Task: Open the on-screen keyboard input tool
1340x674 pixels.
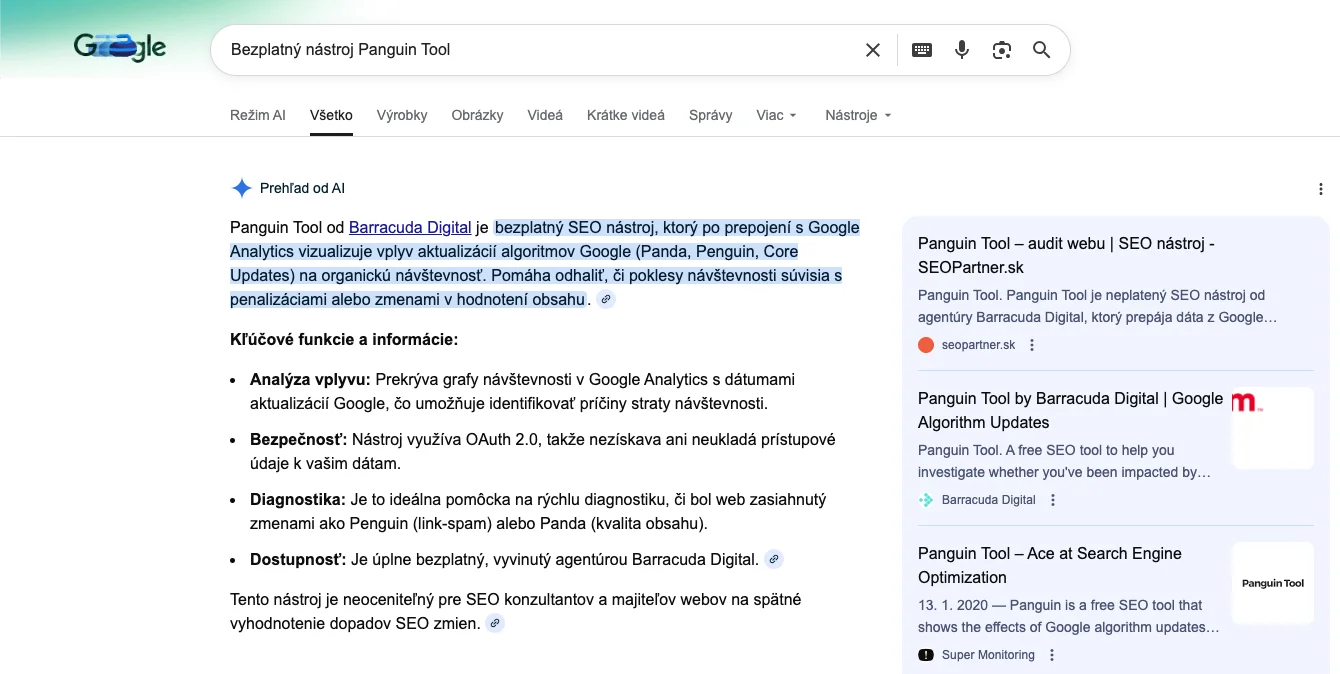Action: click(x=922, y=50)
